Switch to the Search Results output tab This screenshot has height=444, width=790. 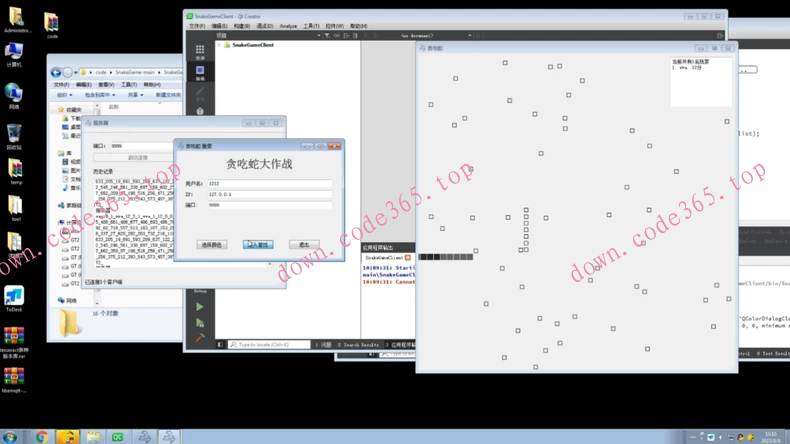[358, 345]
